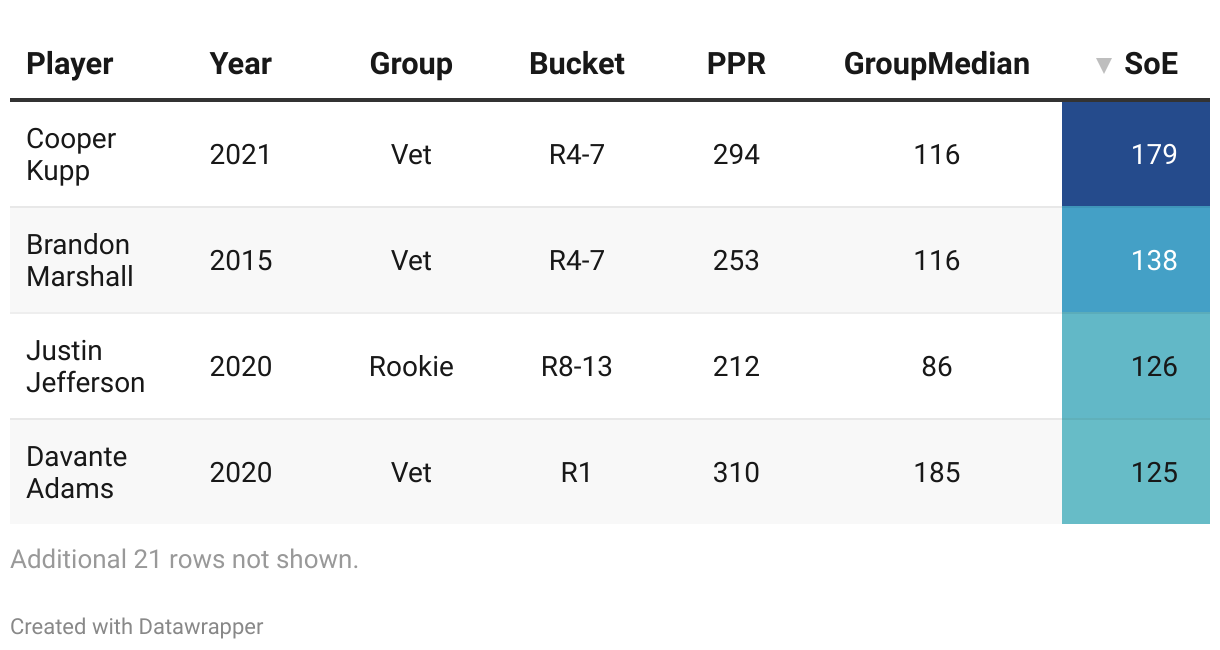The image size is (1220, 650).
Task: Click the Rookie group cell
Action: tap(411, 367)
